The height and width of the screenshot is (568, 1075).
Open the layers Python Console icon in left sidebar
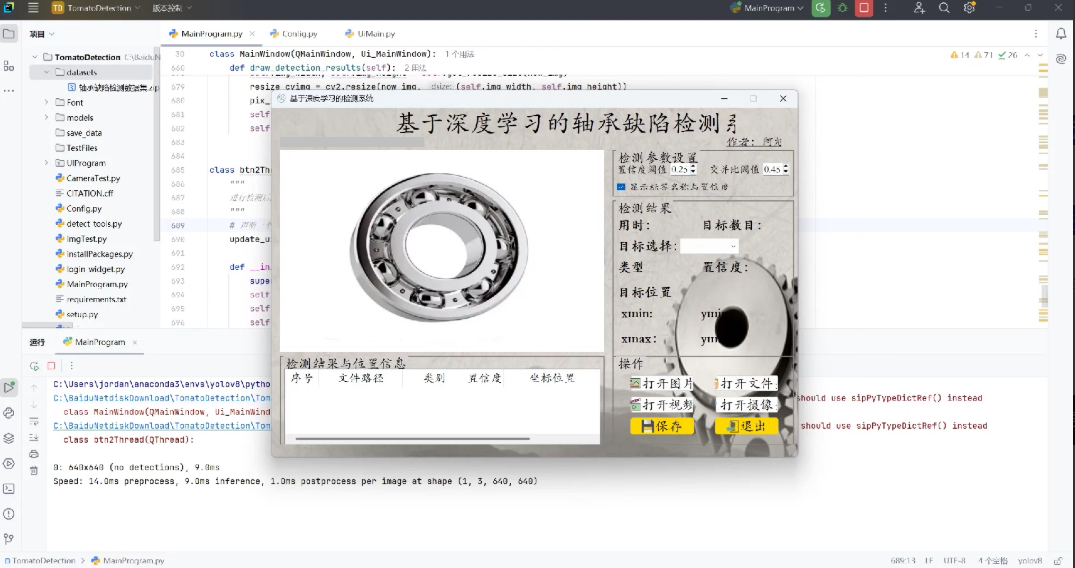[x=9, y=438]
